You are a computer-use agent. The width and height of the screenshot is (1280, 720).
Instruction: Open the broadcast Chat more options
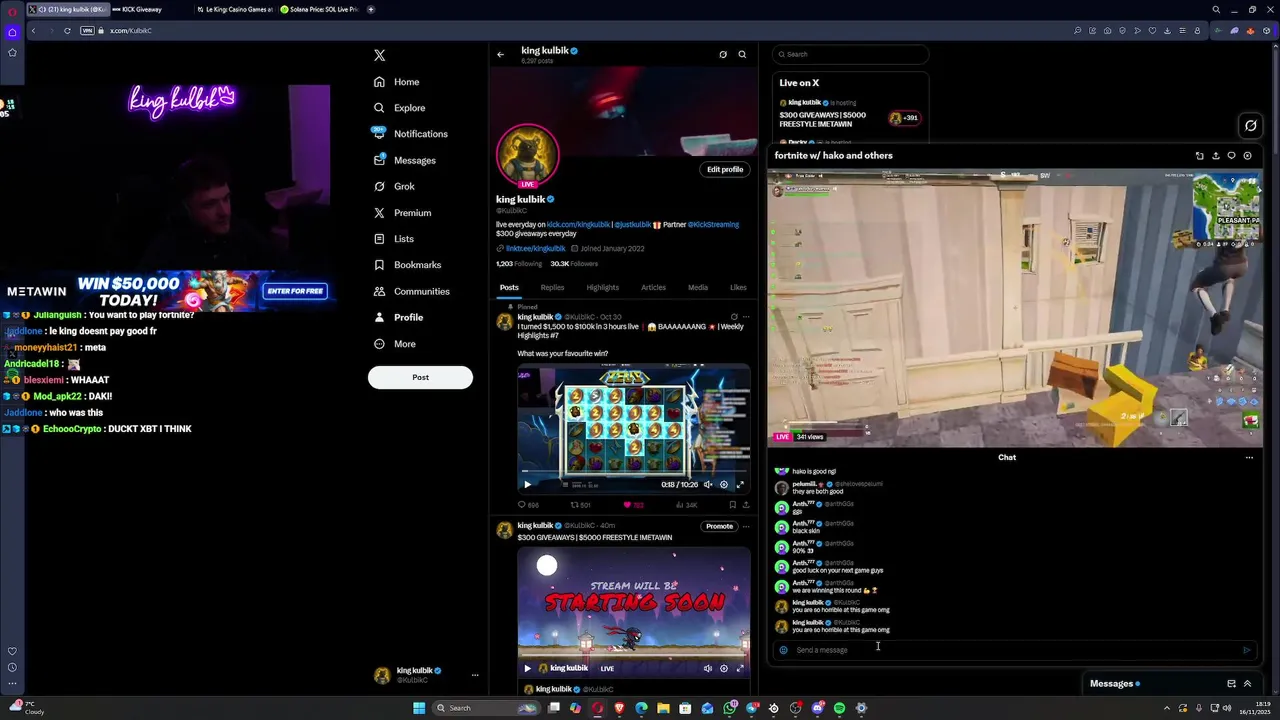pyautogui.click(x=1249, y=458)
